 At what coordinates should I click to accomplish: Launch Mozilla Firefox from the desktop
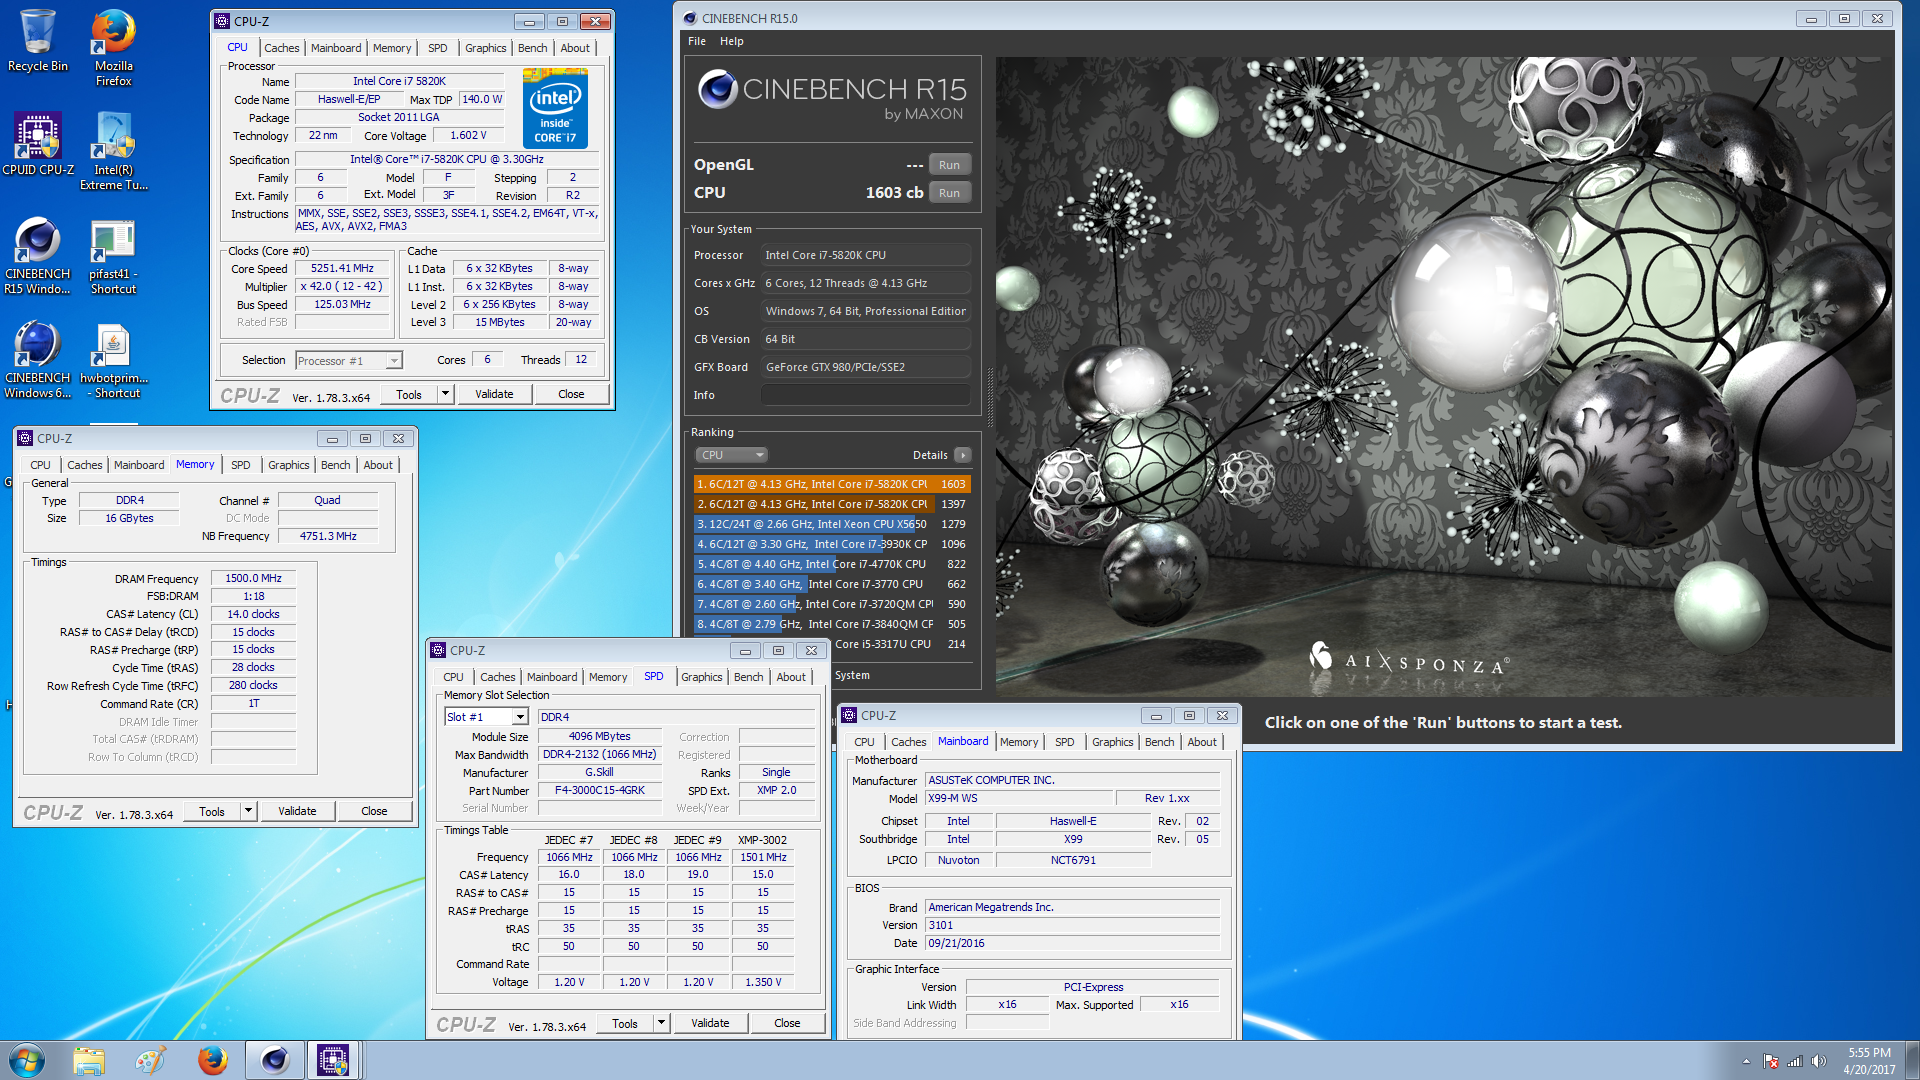(x=113, y=47)
